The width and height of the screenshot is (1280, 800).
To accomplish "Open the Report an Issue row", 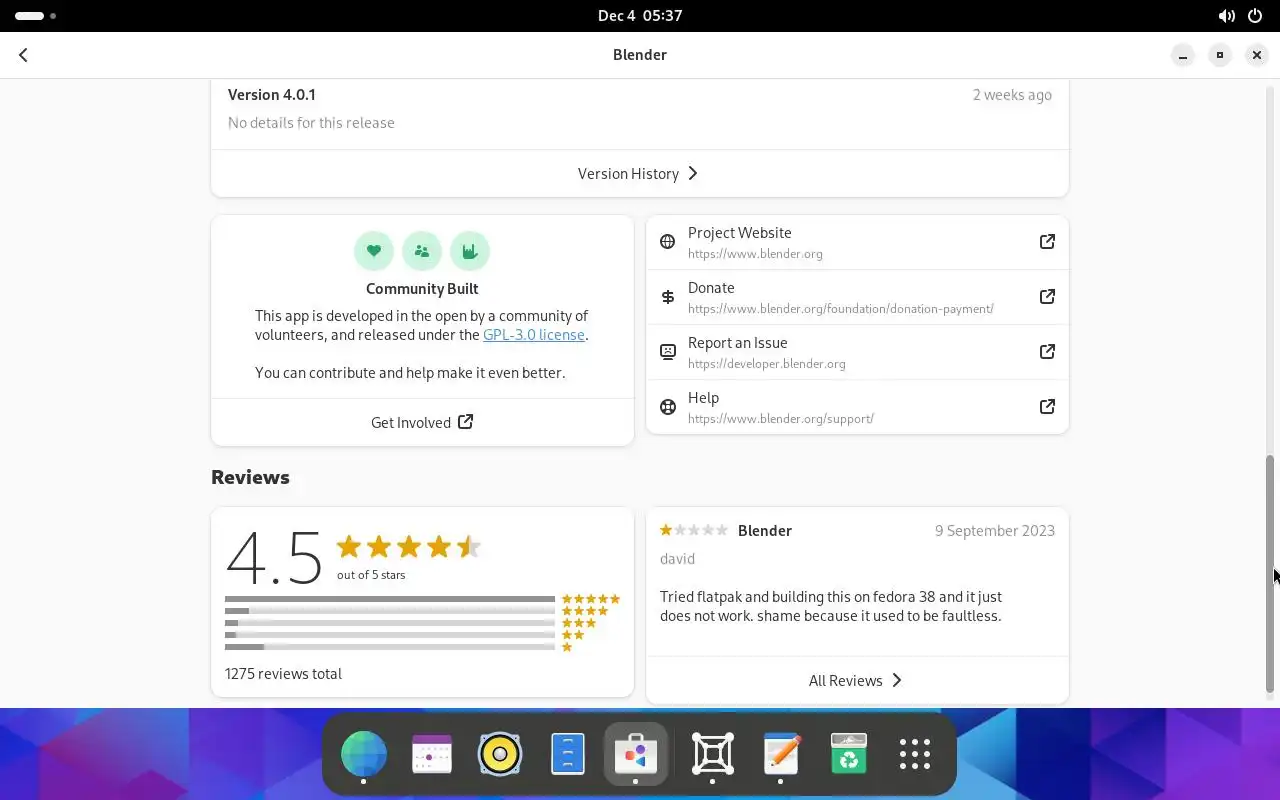I will [857, 352].
